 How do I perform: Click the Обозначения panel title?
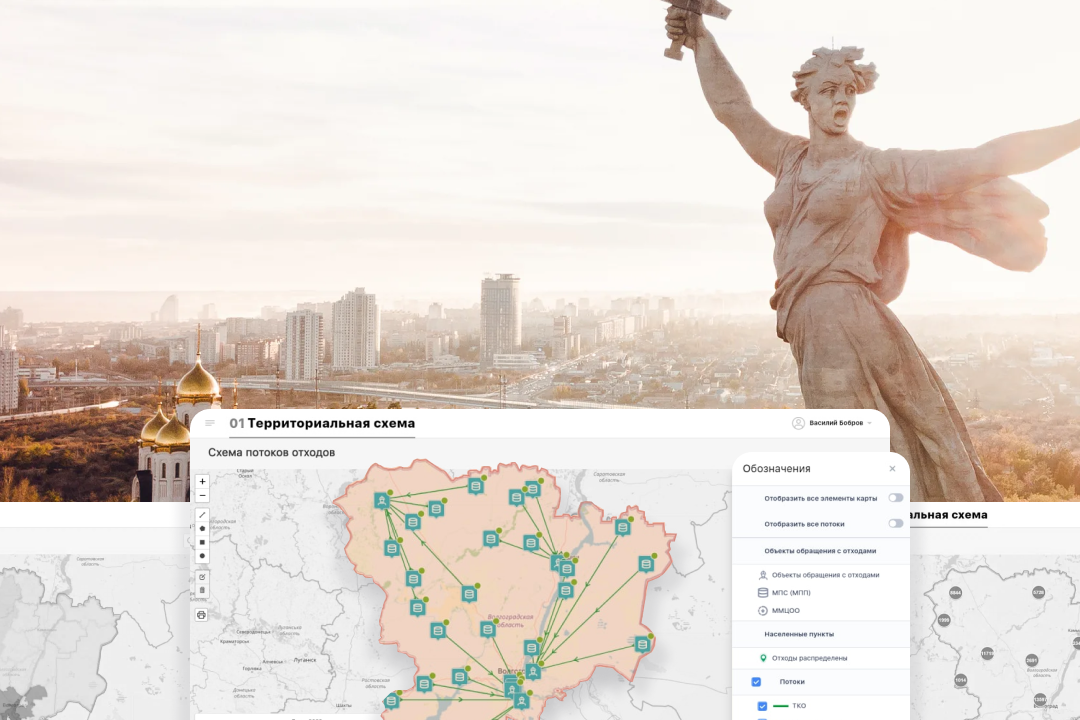pos(776,469)
